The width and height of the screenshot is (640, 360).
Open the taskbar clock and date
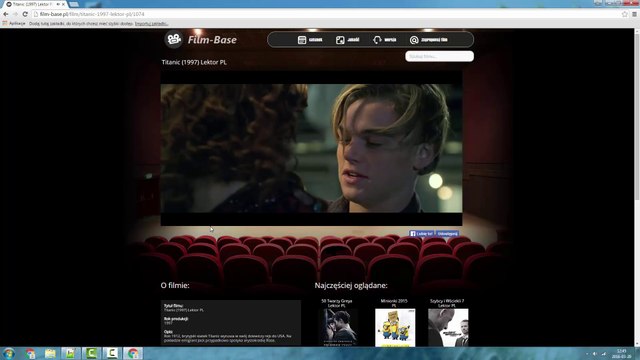click(621, 353)
